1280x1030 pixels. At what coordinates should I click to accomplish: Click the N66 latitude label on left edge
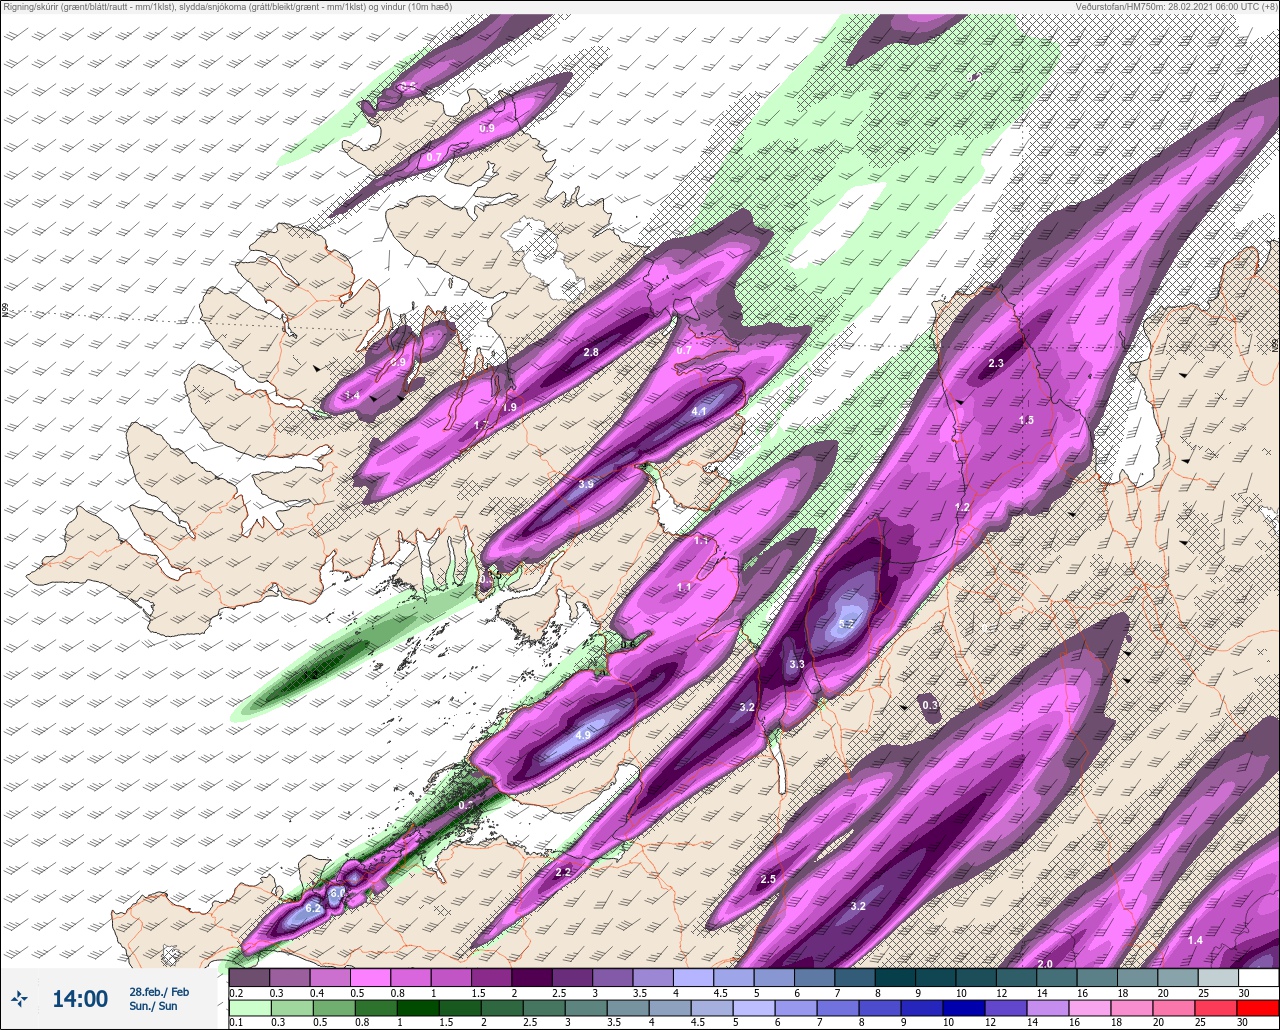point(5,311)
